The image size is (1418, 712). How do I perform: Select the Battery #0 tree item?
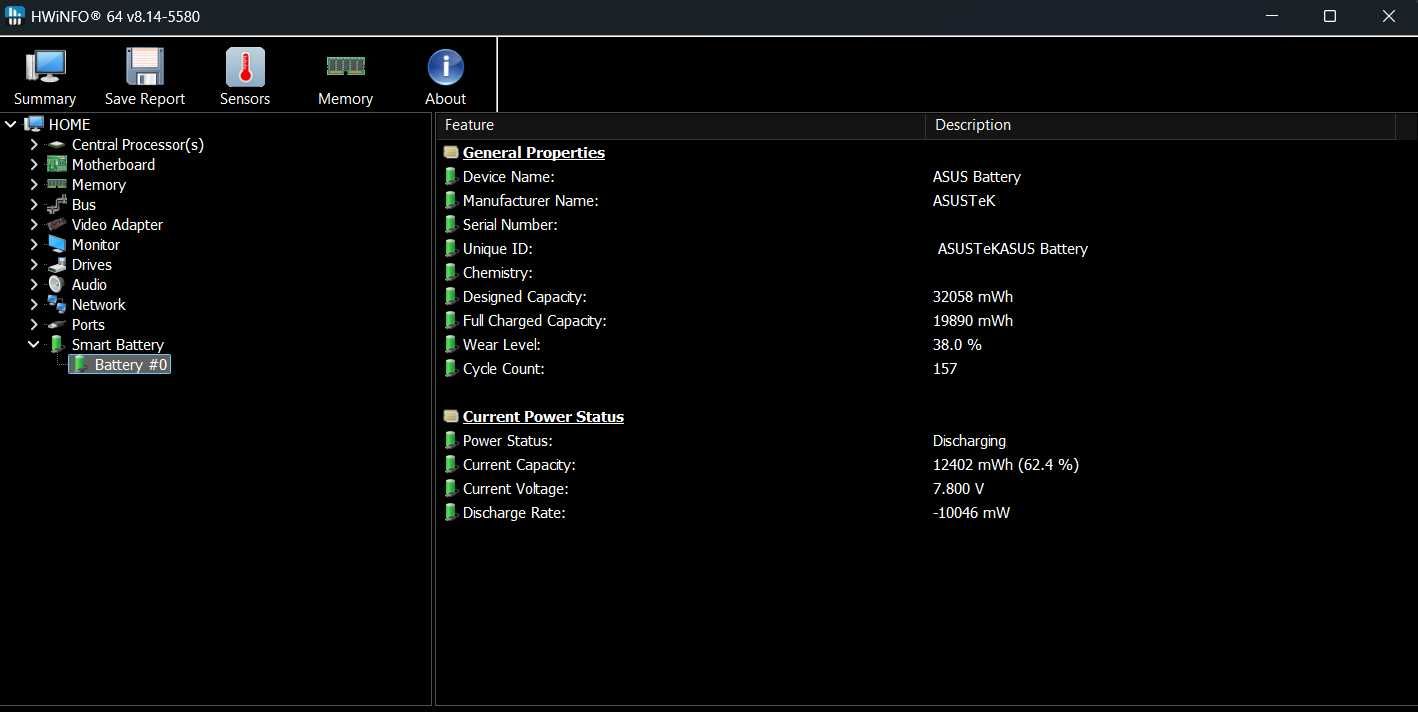(x=131, y=364)
